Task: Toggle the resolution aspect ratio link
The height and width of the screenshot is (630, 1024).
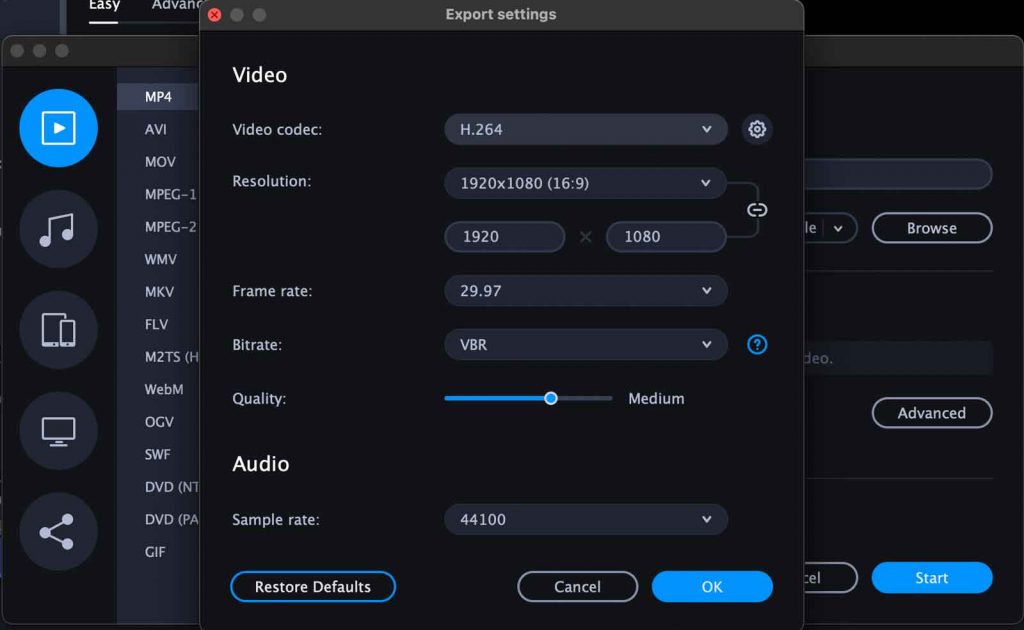Action: click(x=757, y=210)
